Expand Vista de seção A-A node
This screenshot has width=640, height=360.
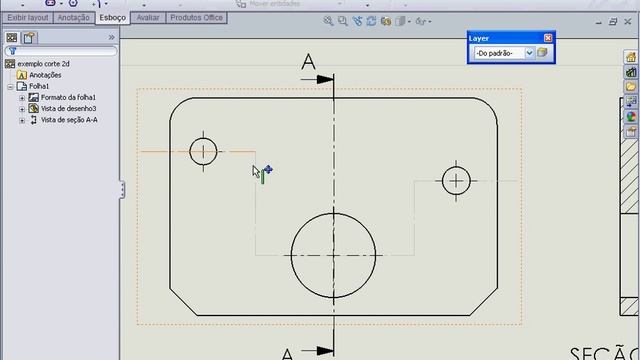click(22, 120)
